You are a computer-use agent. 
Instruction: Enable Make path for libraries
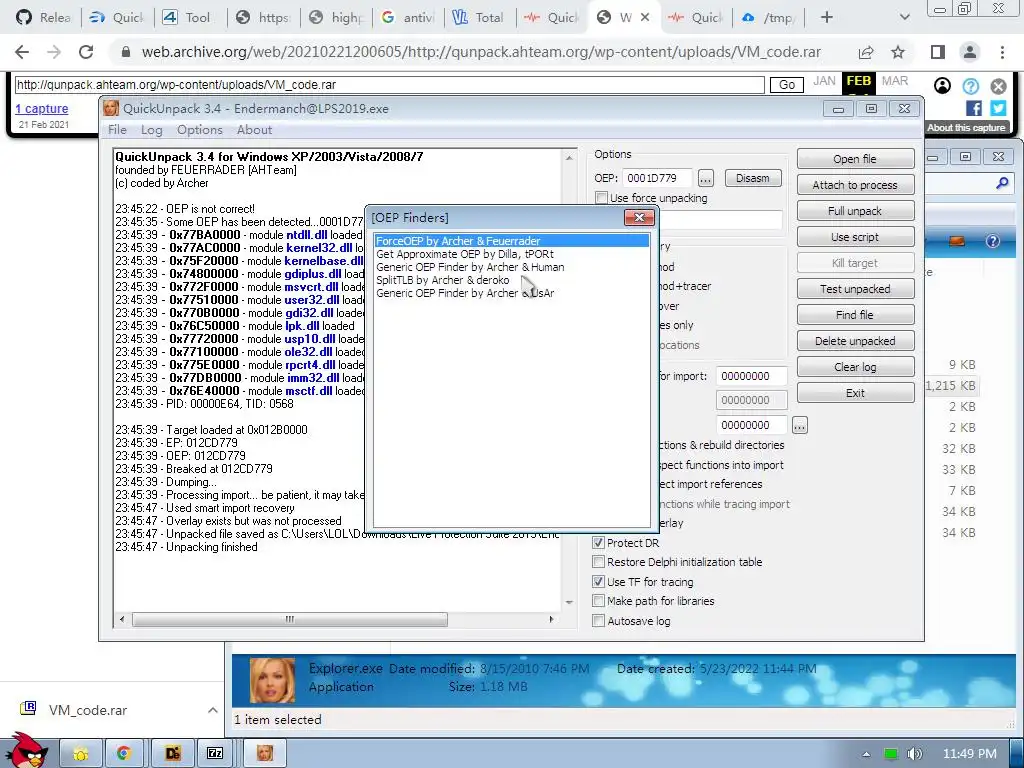(x=598, y=601)
